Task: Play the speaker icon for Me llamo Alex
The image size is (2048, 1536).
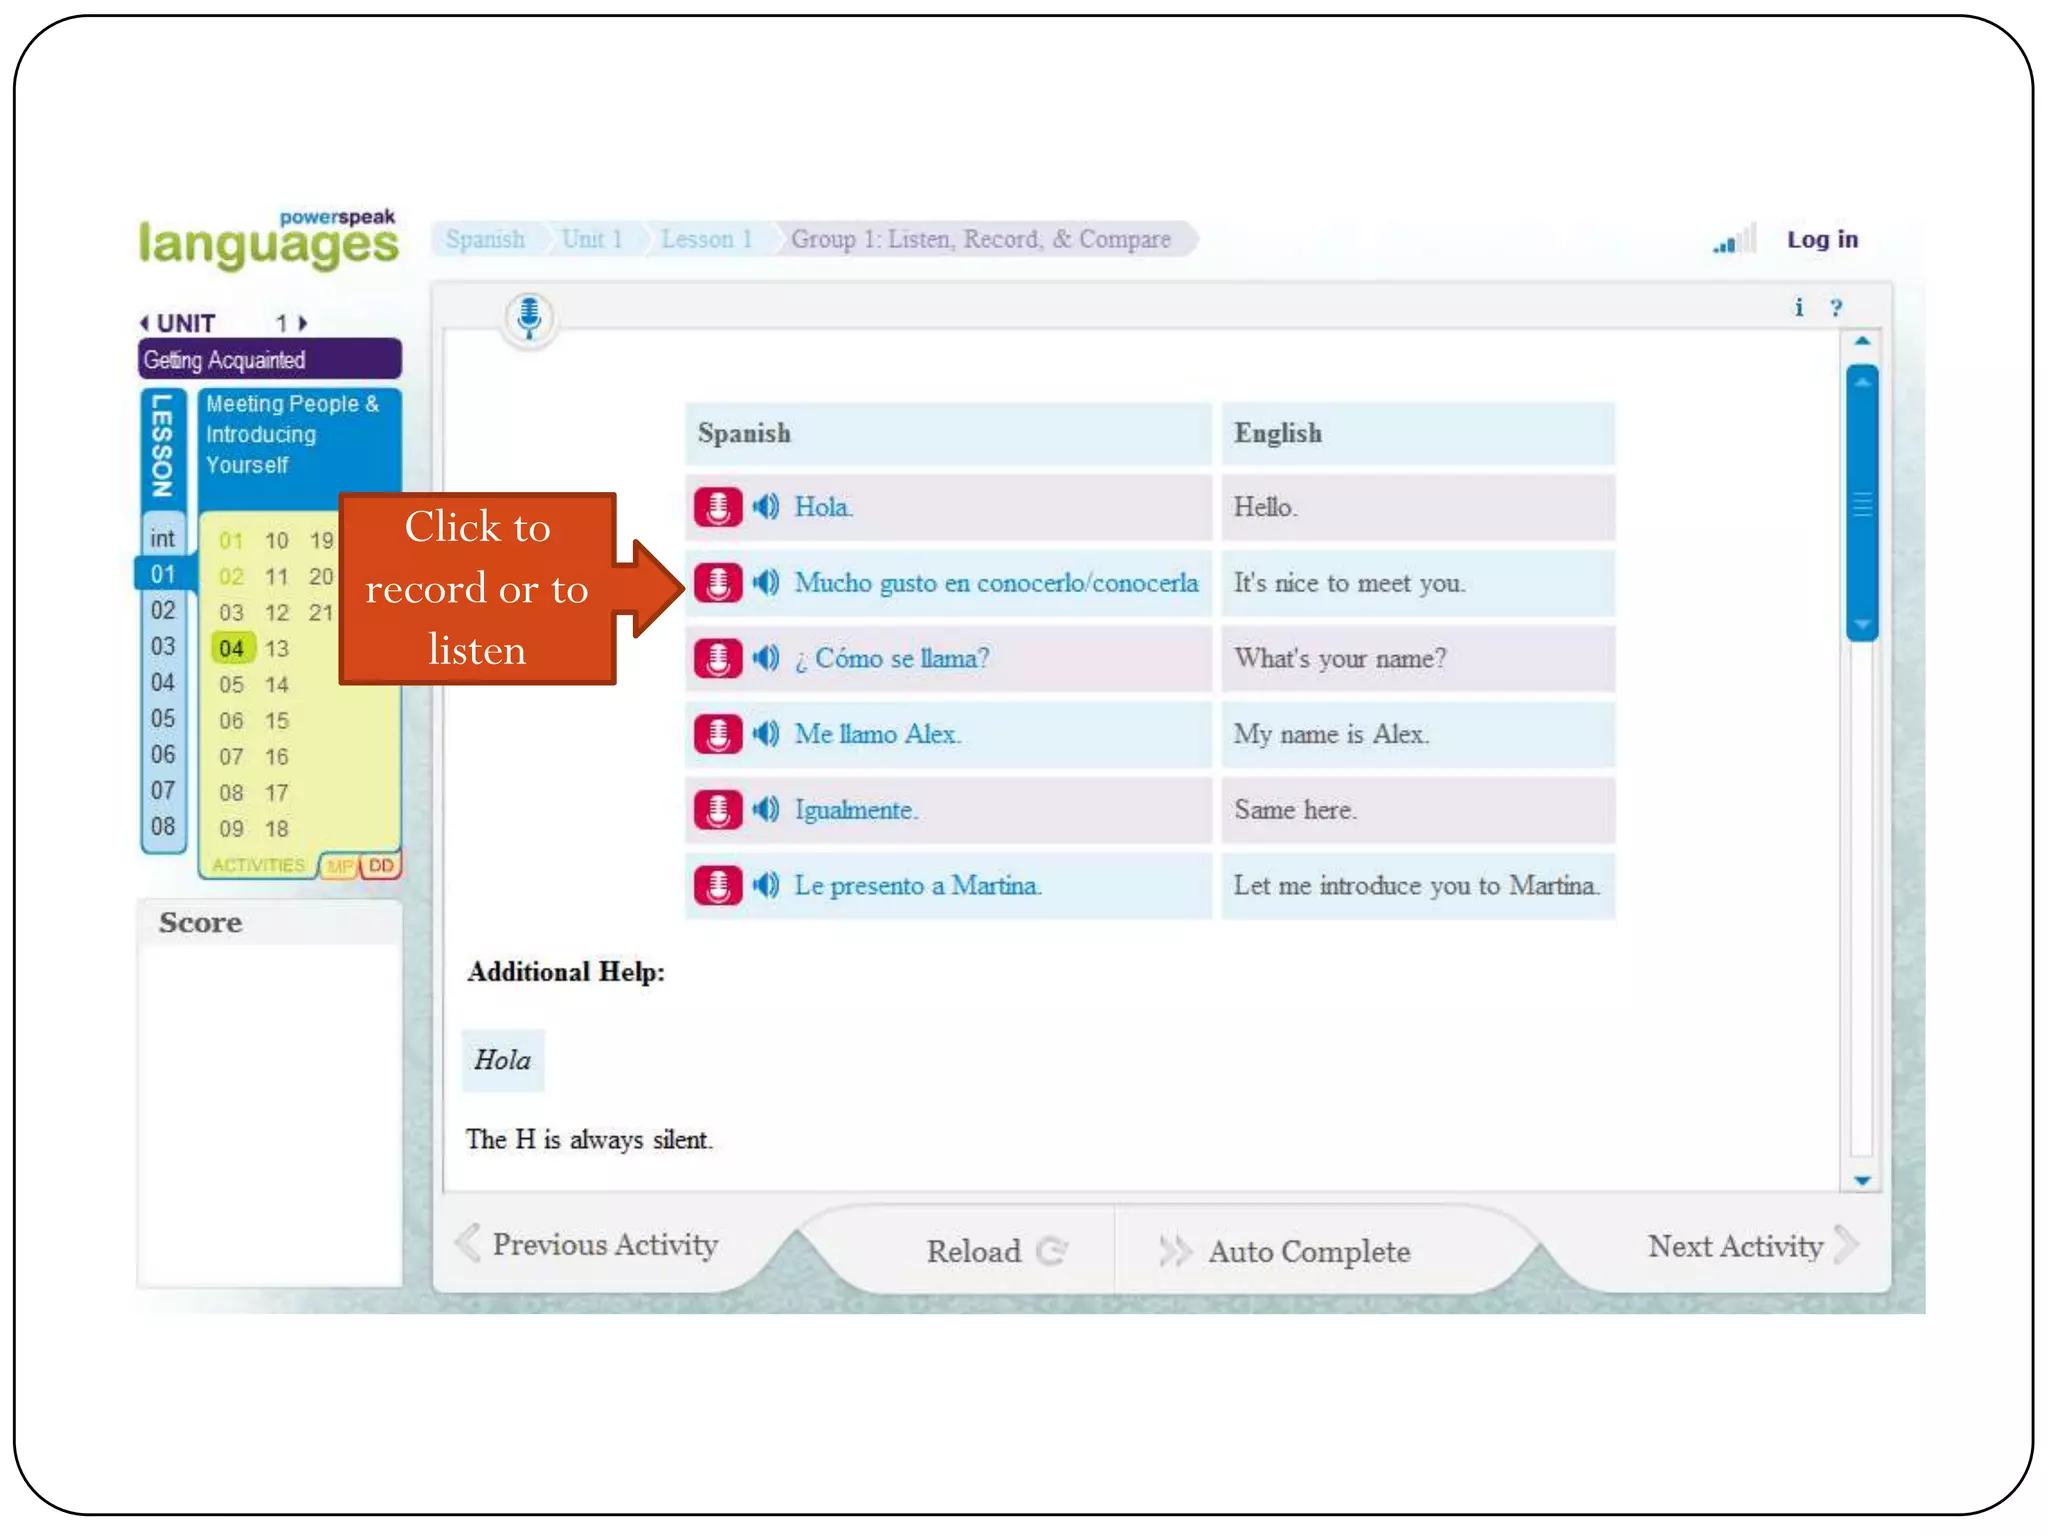Action: coord(766,734)
